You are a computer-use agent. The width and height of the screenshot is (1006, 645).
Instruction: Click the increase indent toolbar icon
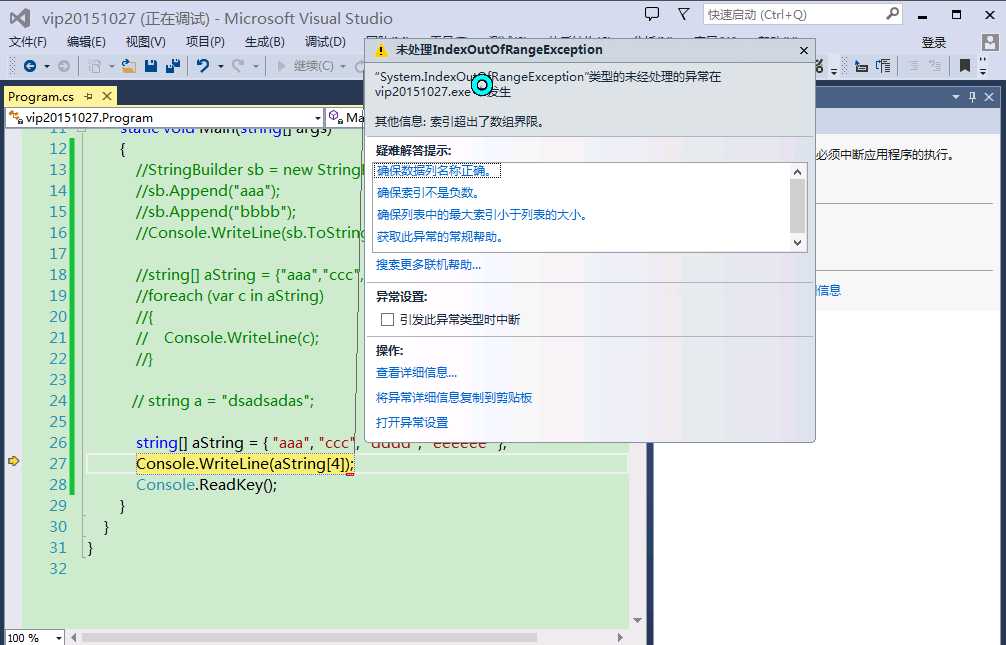[935, 65]
